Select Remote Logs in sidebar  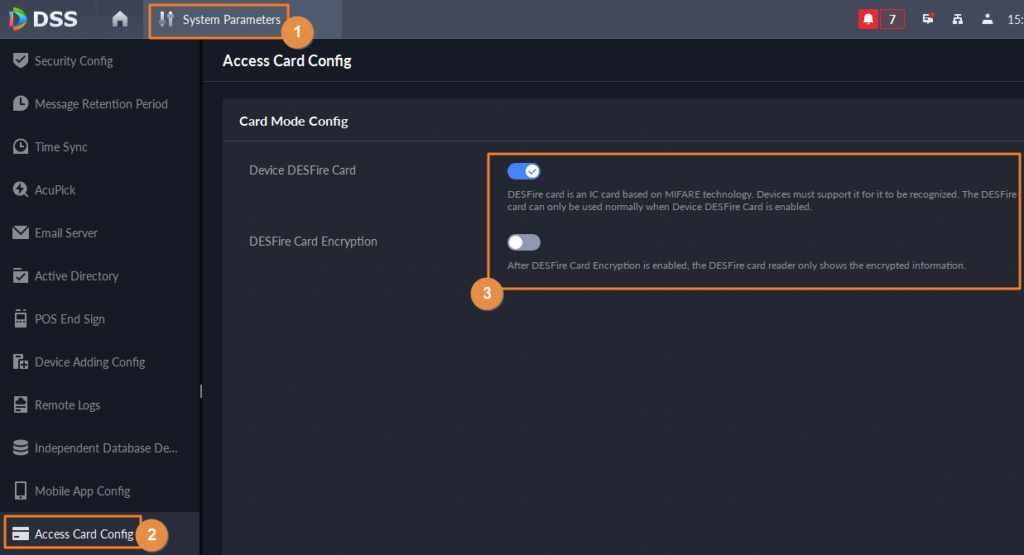tap(67, 405)
